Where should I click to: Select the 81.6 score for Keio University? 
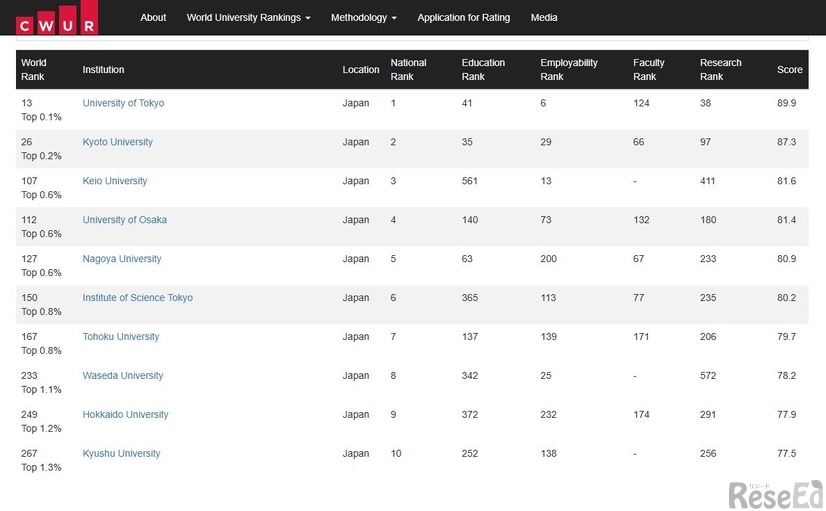coord(786,181)
